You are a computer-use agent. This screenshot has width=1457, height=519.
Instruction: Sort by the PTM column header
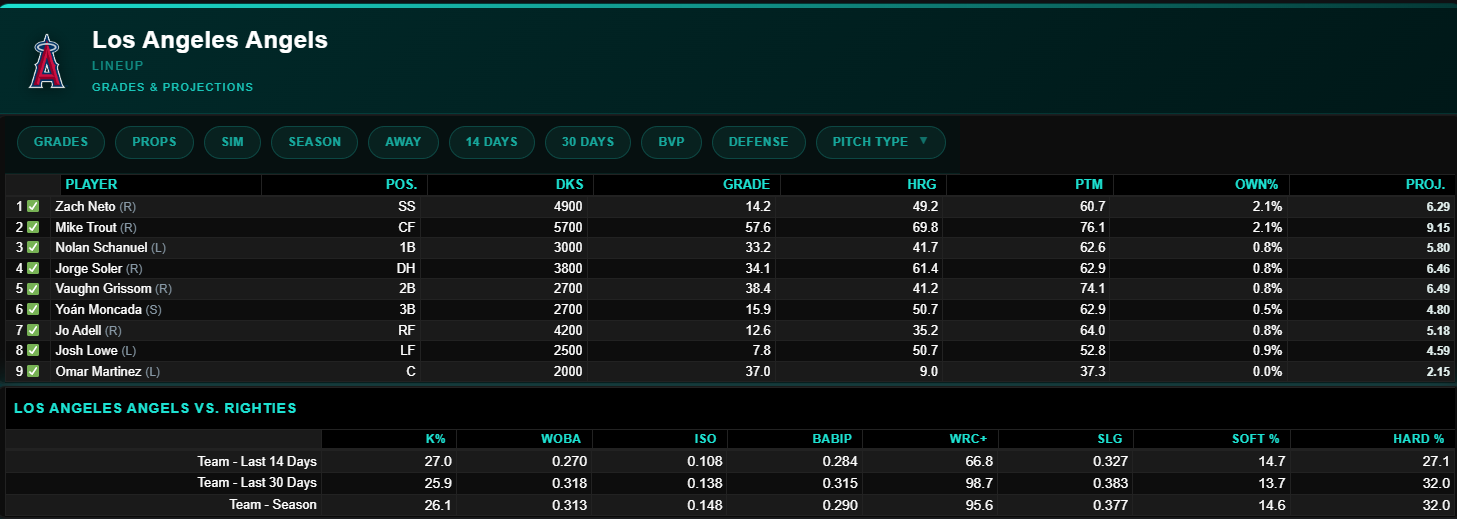click(x=1090, y=185)
